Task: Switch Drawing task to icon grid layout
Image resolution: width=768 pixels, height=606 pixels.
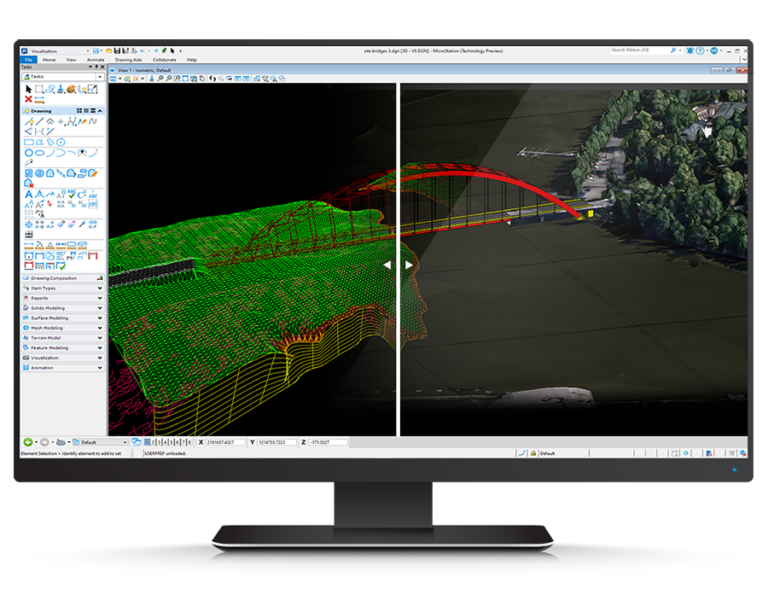Action: (x=79, y=111)
